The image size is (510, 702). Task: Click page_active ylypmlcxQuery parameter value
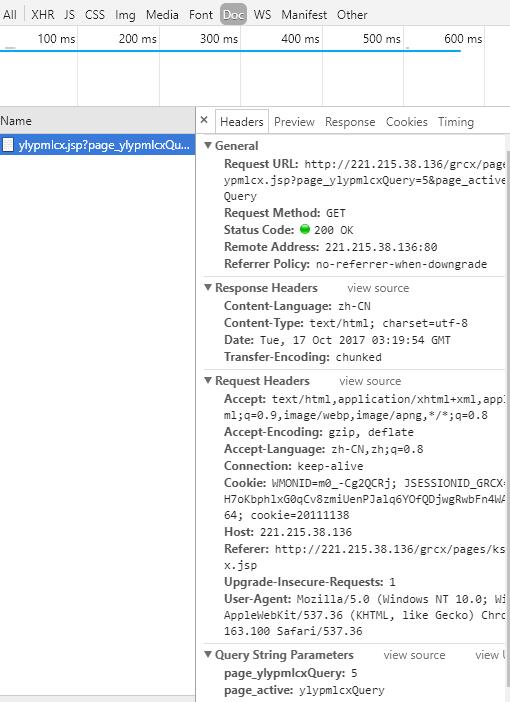click(x=342, y=690)
